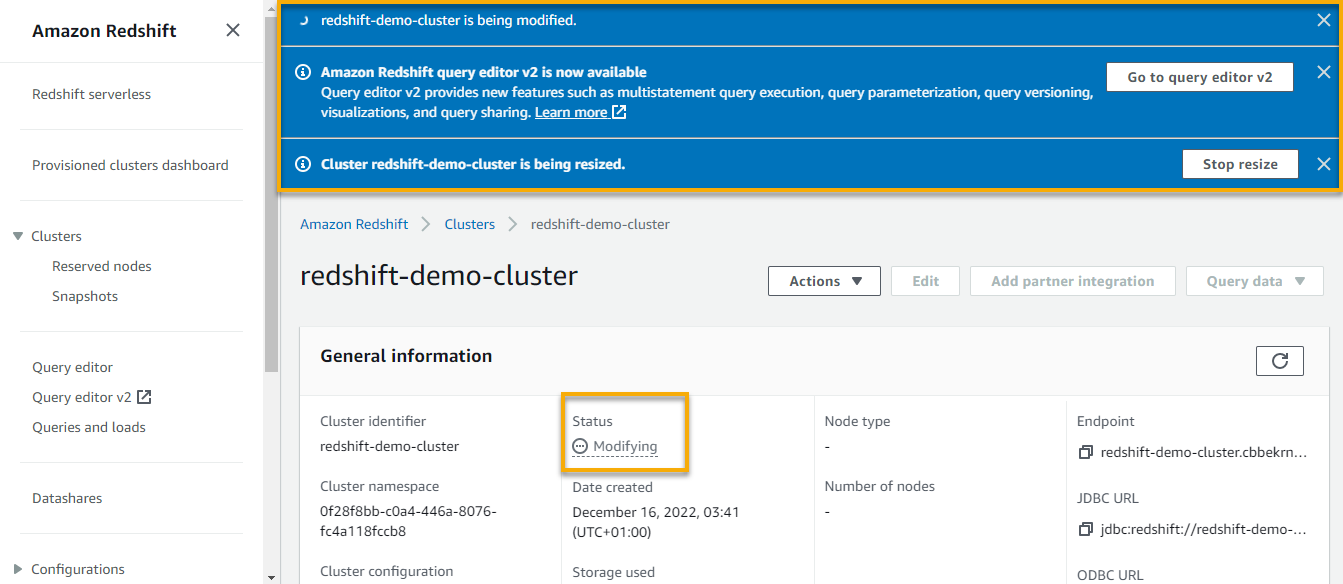Click the sidebar scrollbar down arrow
Image resolution: width=1343 pixels, height=584 pixels.
[x=270, y=577]
